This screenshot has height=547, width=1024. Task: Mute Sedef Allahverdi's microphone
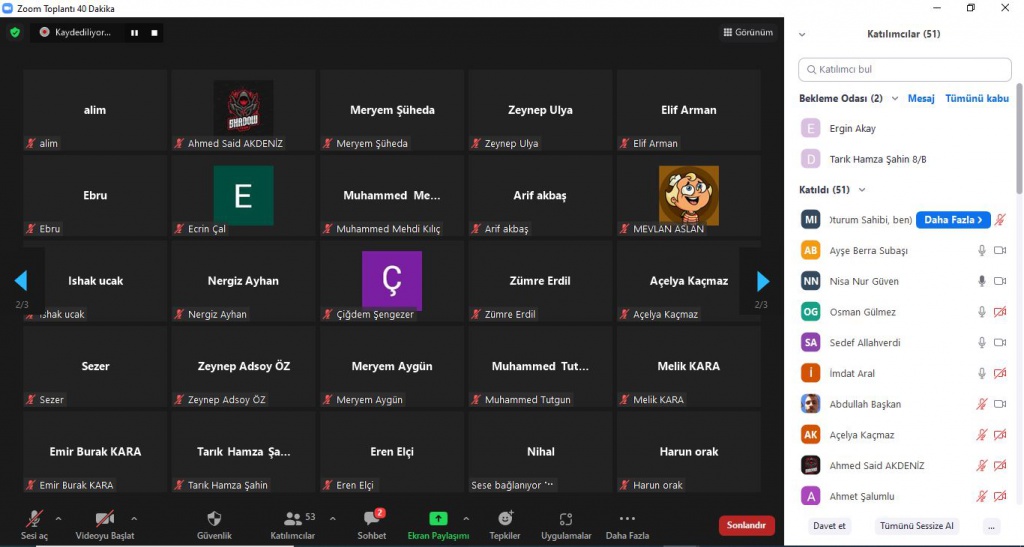coord(982,343)
